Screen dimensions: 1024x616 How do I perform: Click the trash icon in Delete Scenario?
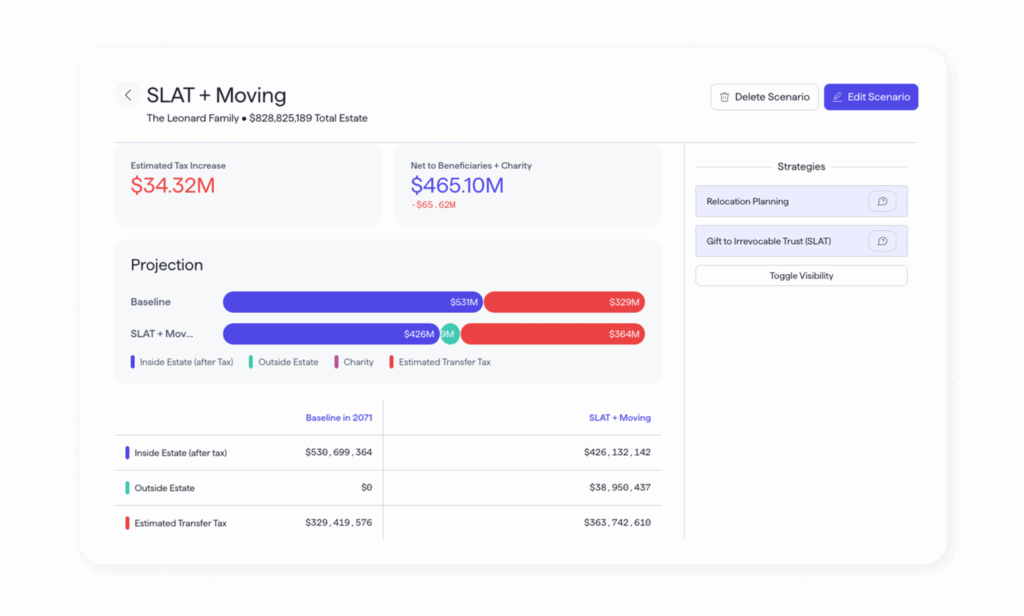[x=725, y=97]
